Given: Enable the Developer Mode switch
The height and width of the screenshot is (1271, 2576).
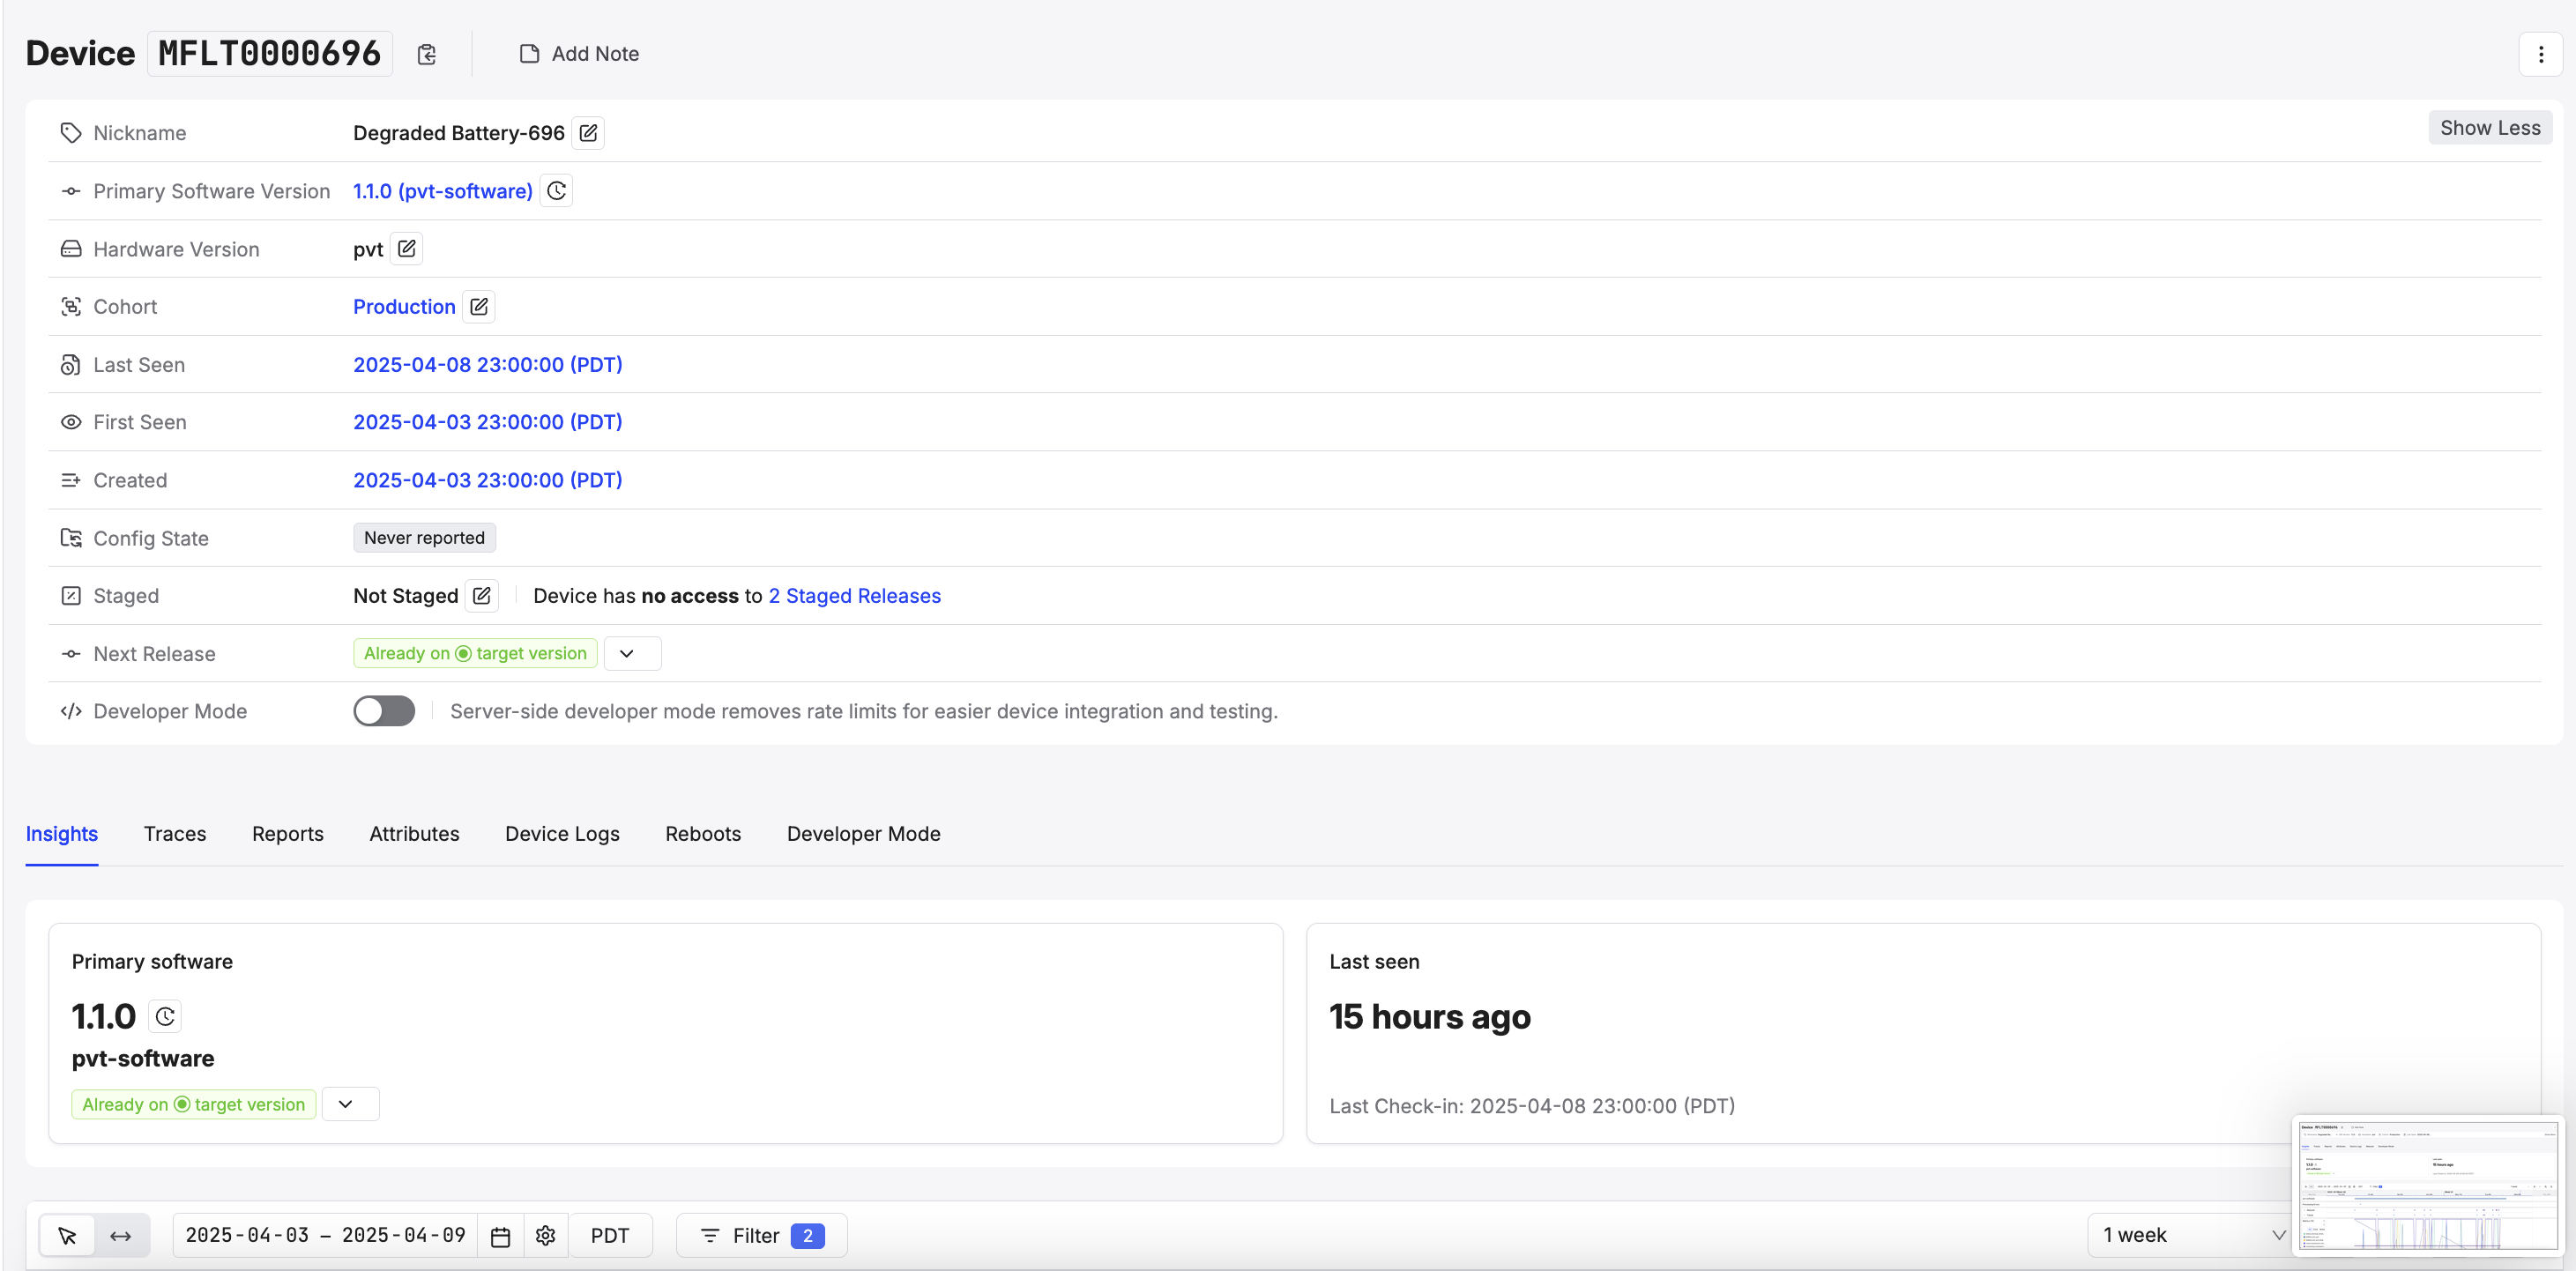Looking at the screenshot, I should click(384, 711).
